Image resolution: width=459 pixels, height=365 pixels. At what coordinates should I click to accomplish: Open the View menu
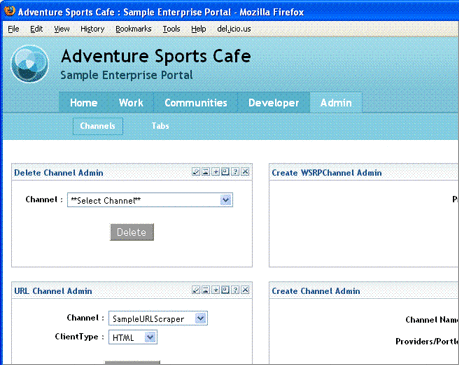62,29
